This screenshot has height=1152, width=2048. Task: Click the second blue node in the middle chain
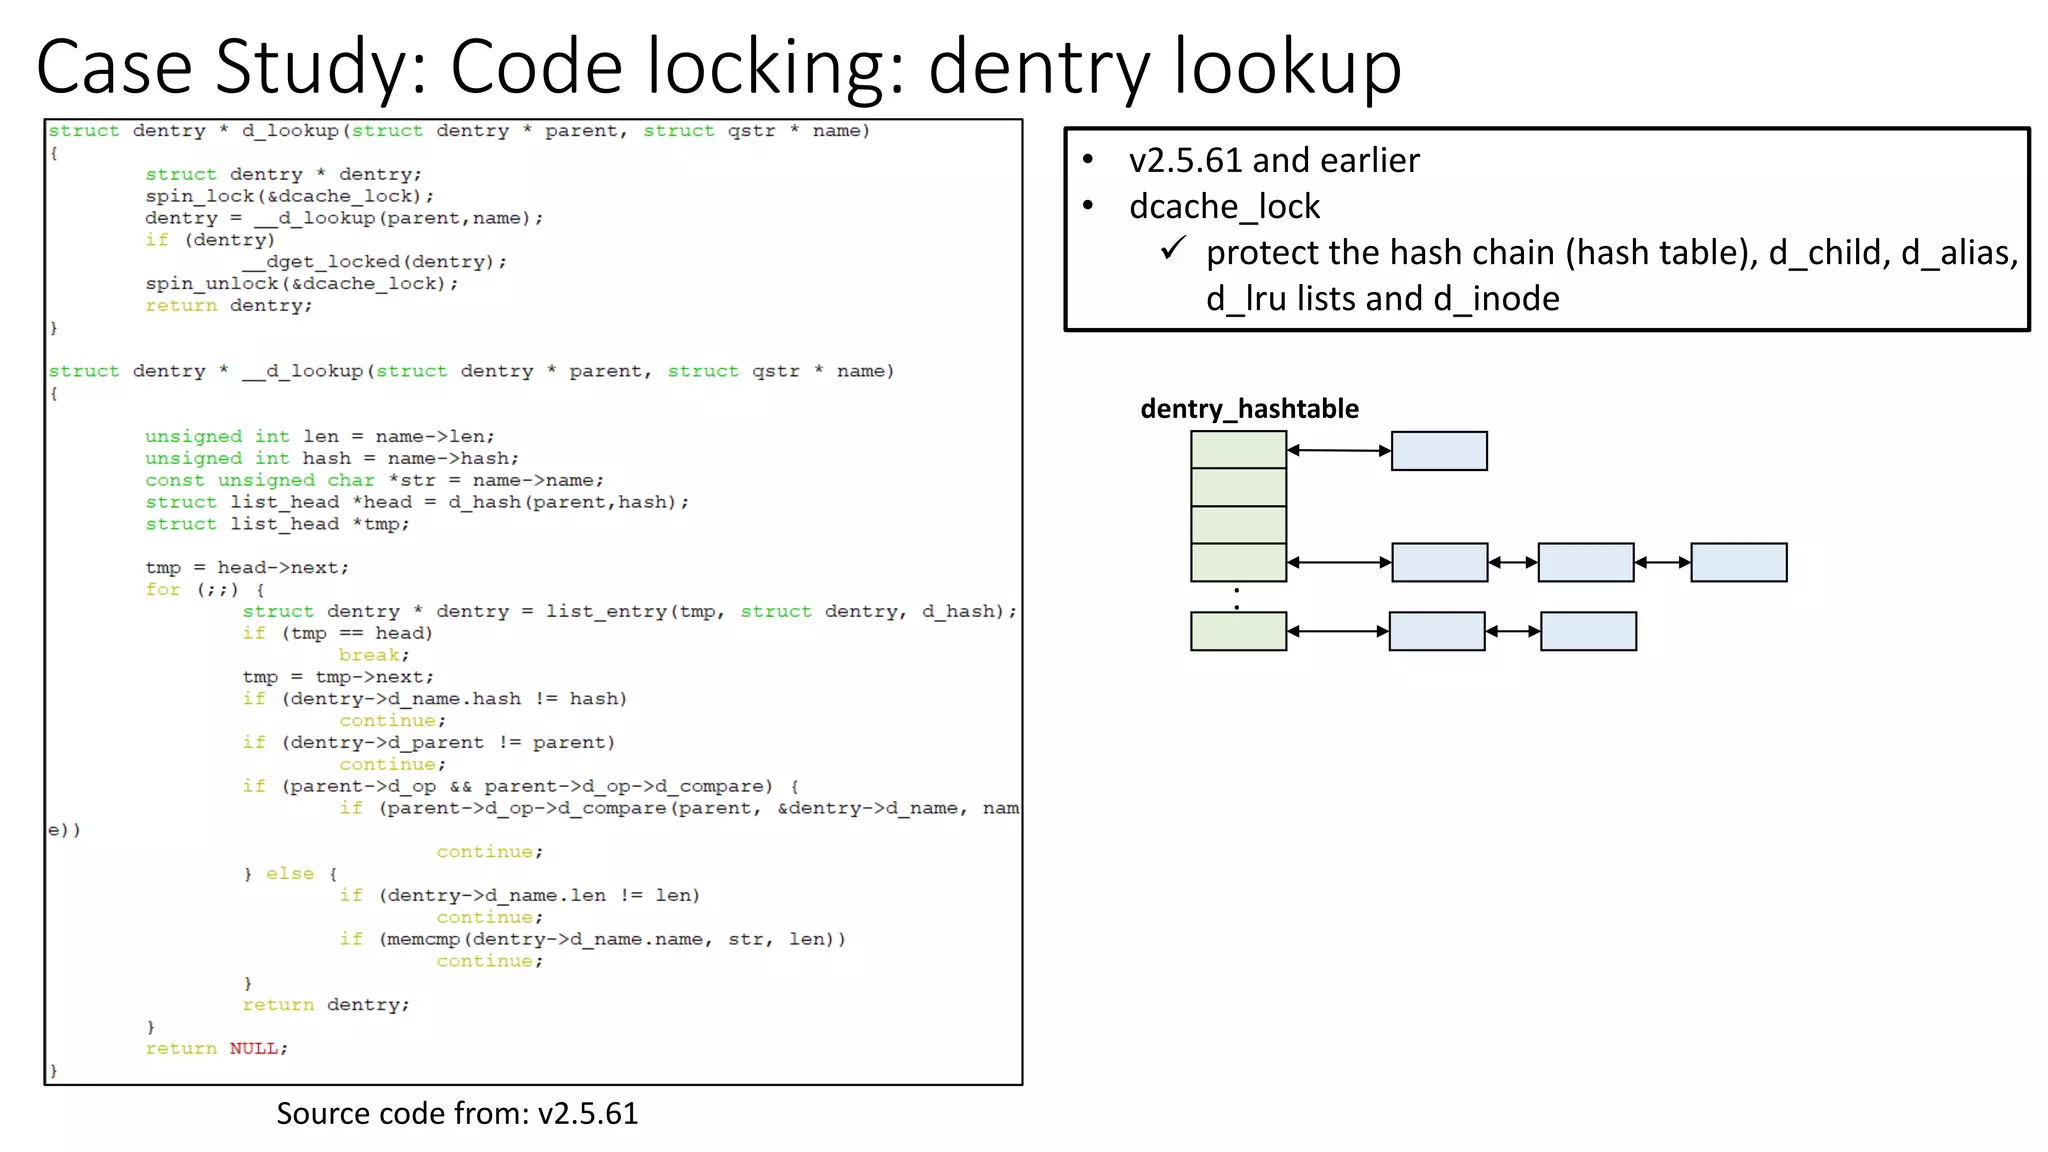coord(1585,563)
